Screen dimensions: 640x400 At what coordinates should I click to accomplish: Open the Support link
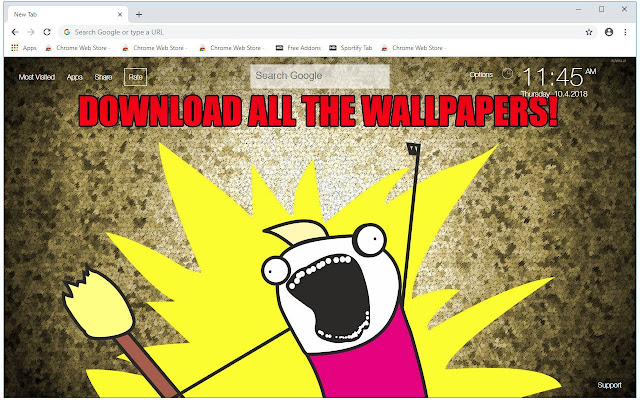(x=609, y=385)
